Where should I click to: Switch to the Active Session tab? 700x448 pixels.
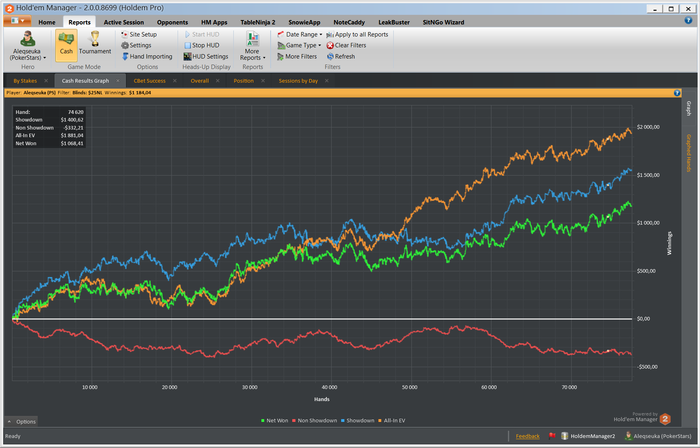[x=124, y=22]
